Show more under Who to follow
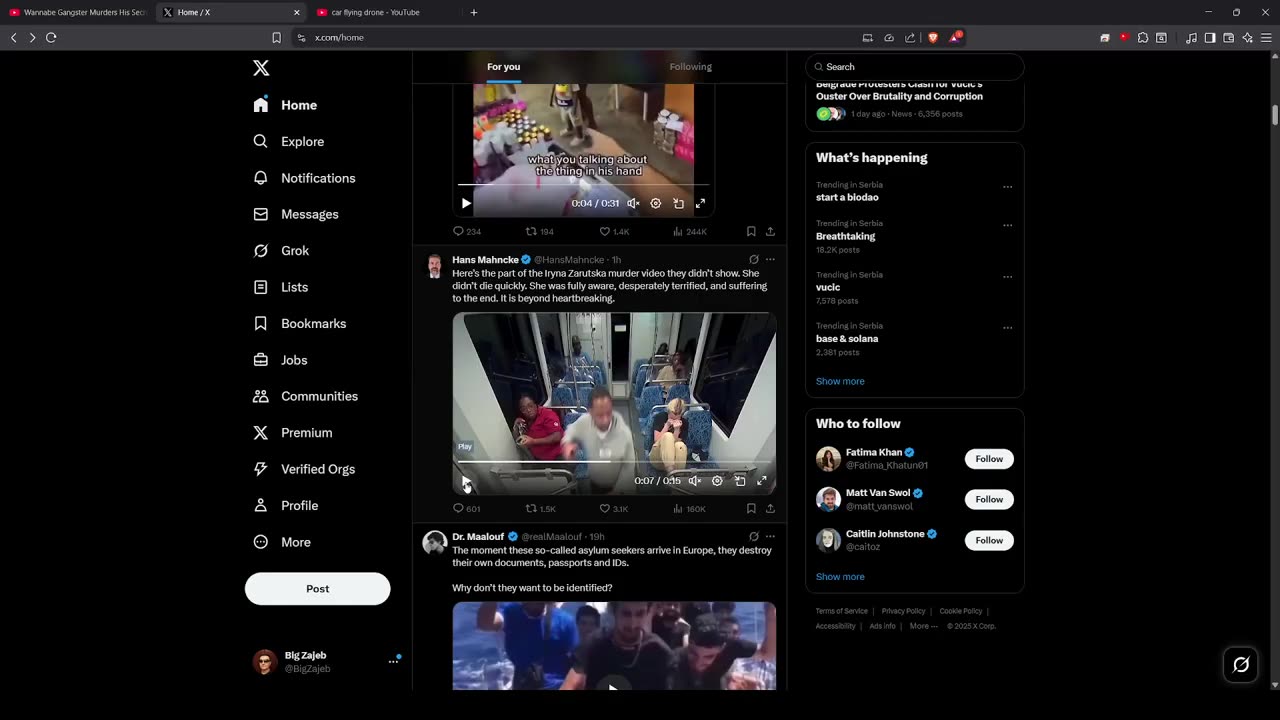1280x720 pixels. point(840,577)
